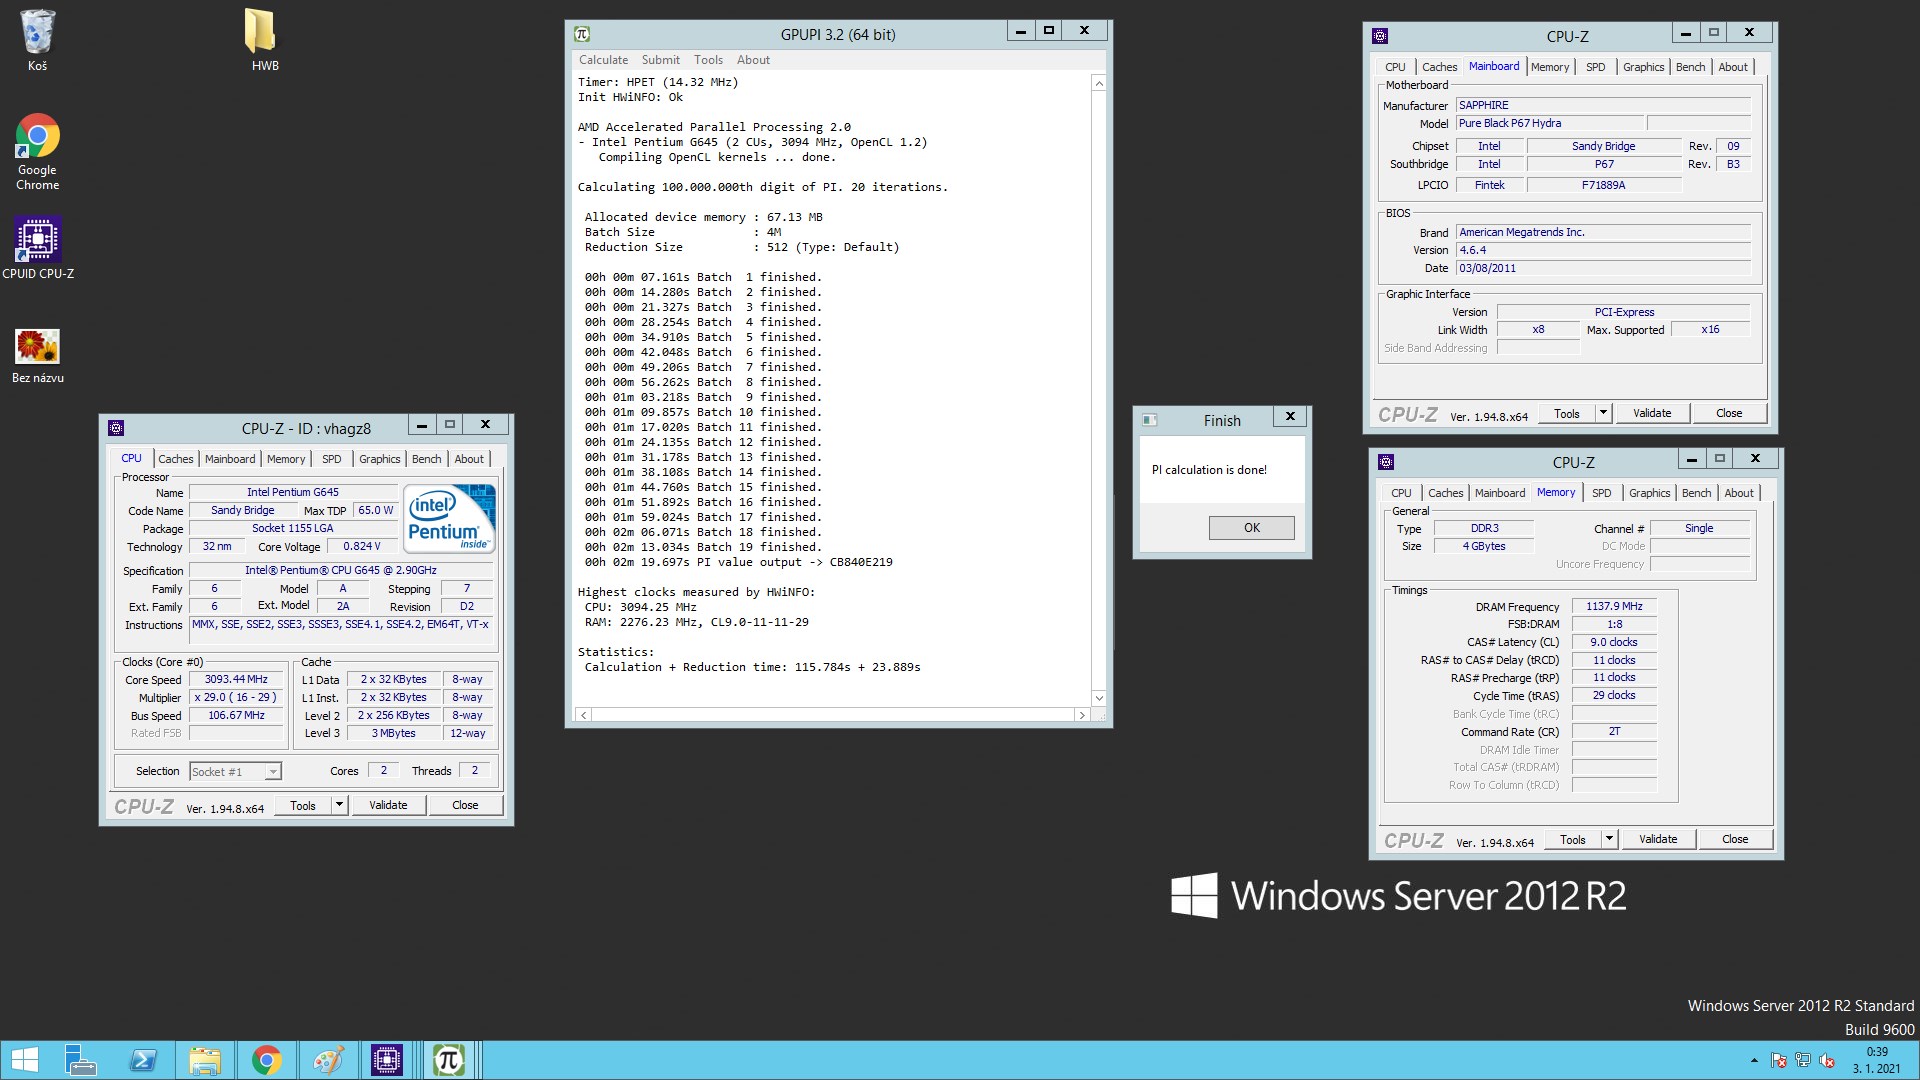Viewport: 1920px width, 1080px height.
Task: Open PowerShell from taskbar
Action: coord(143,1060)
